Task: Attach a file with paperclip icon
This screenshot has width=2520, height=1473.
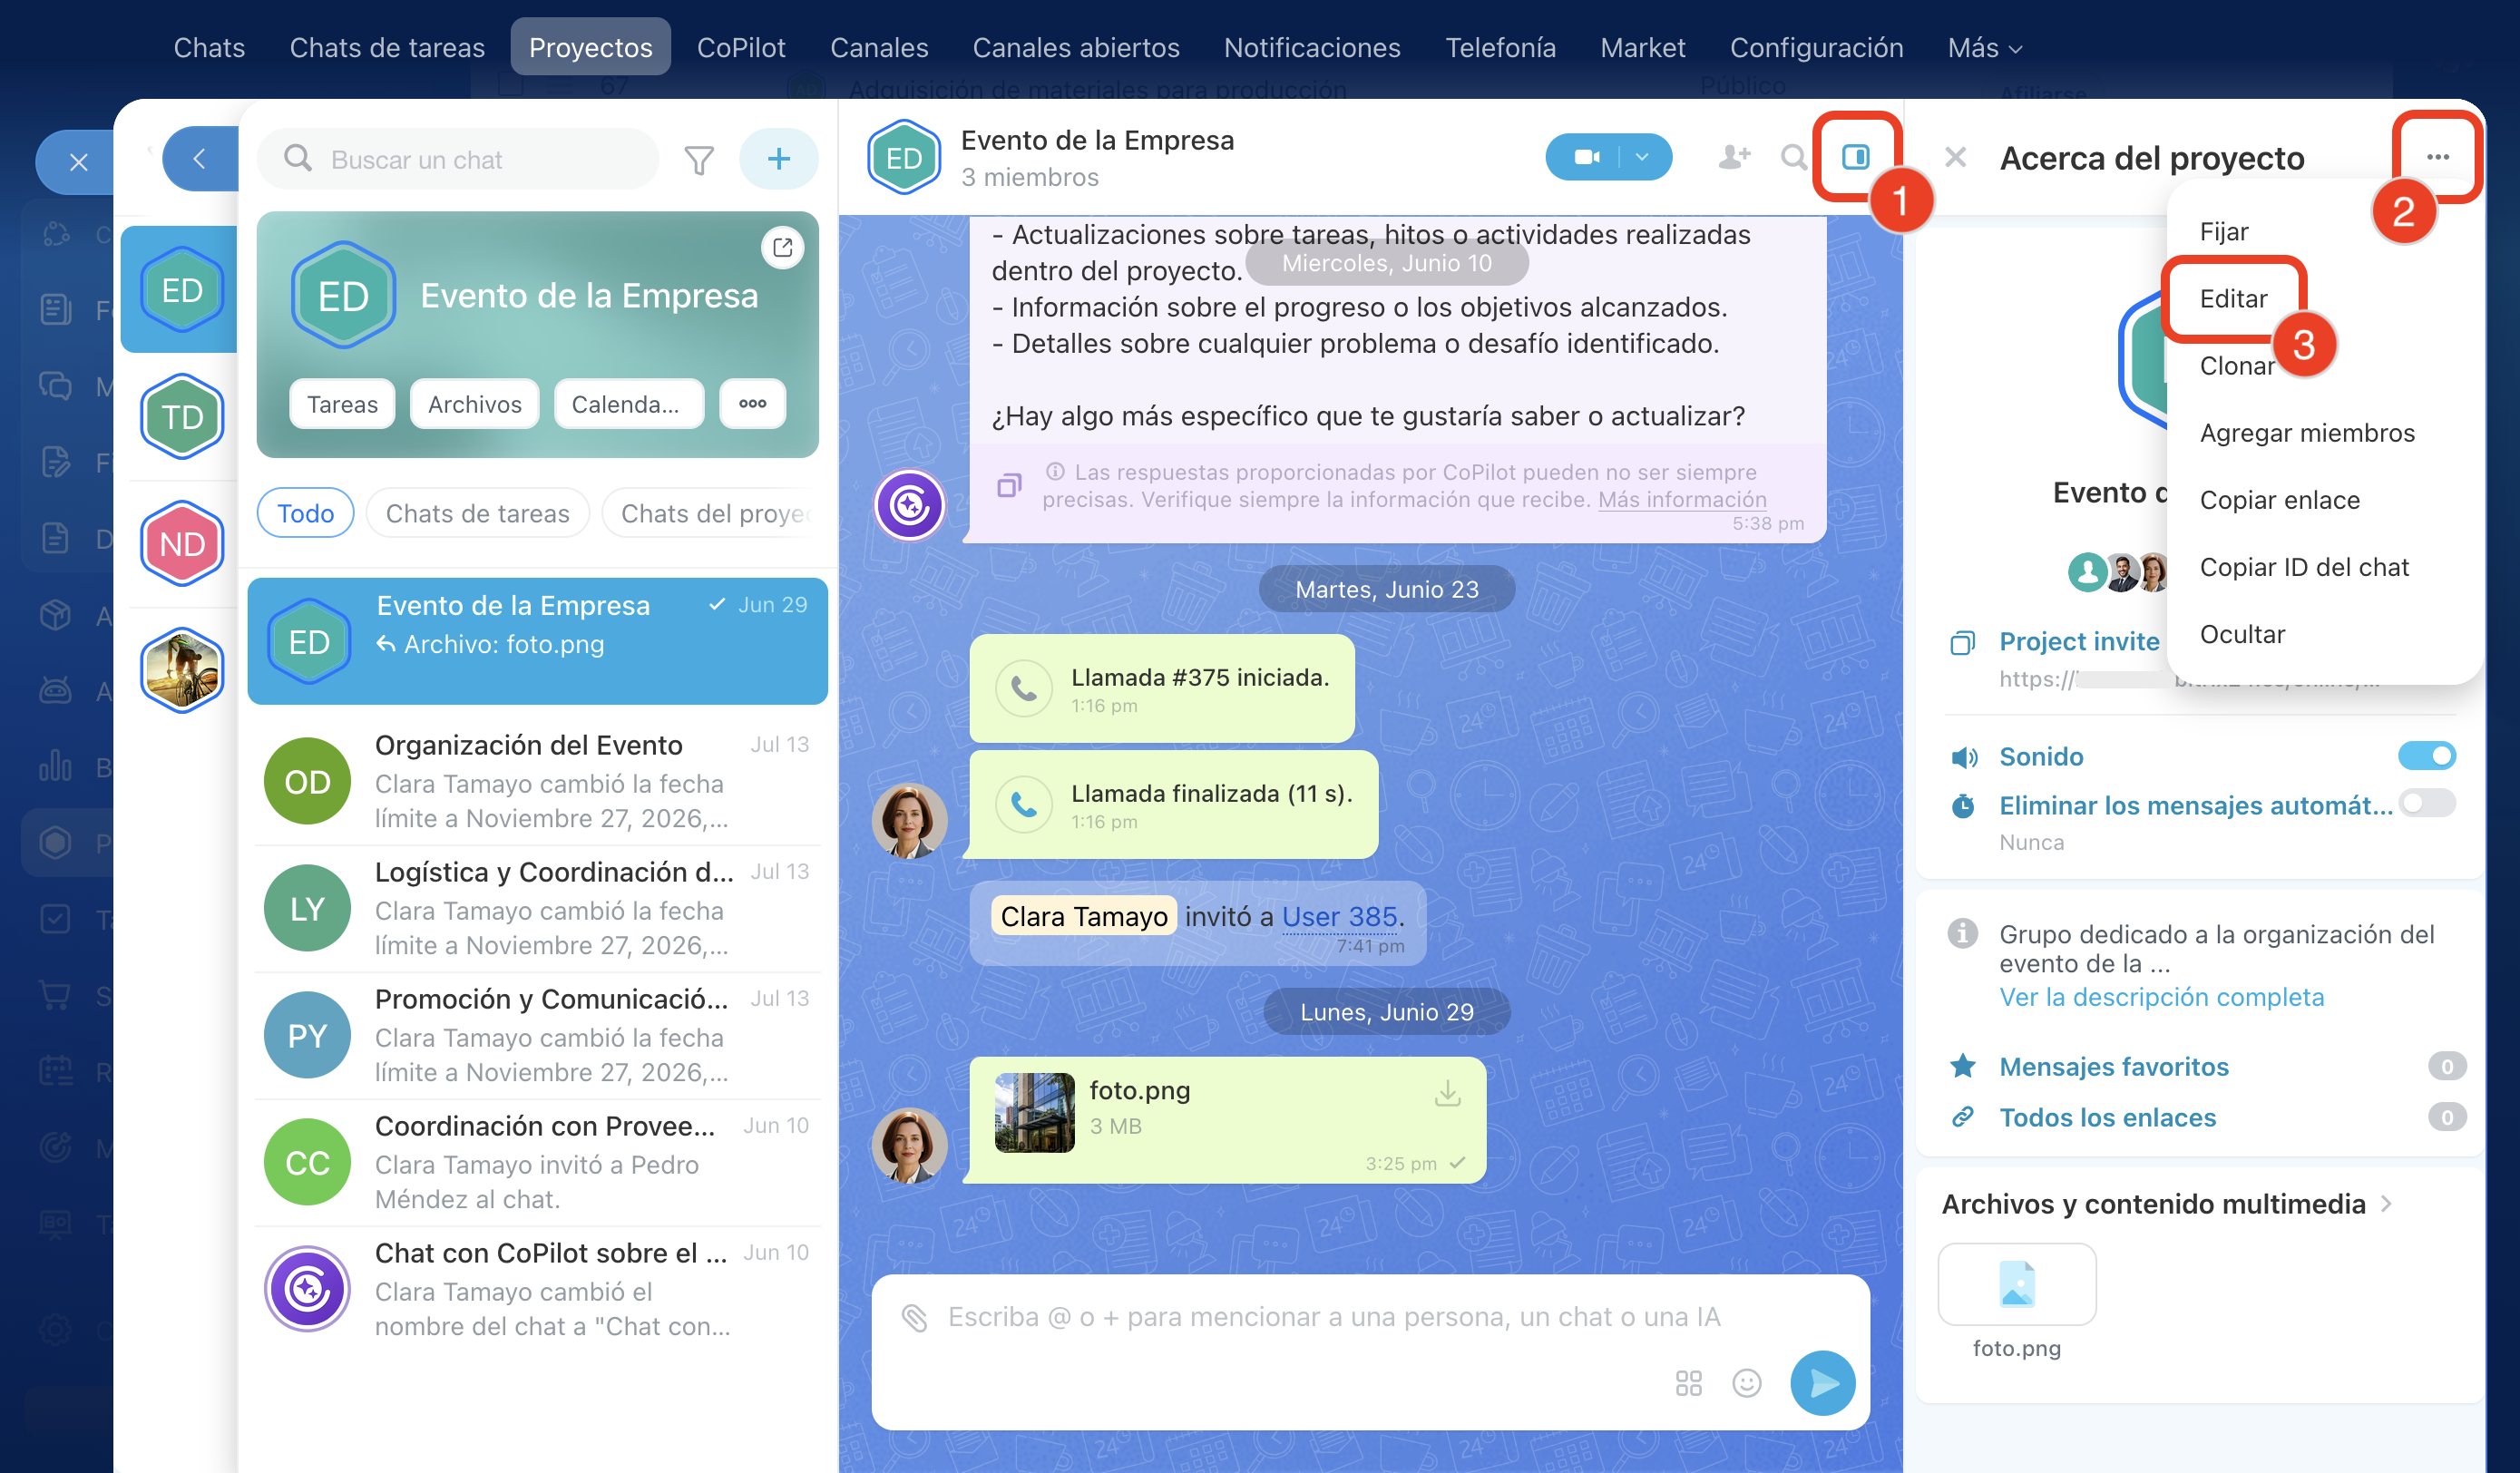Action: [x=914, y=1318]
